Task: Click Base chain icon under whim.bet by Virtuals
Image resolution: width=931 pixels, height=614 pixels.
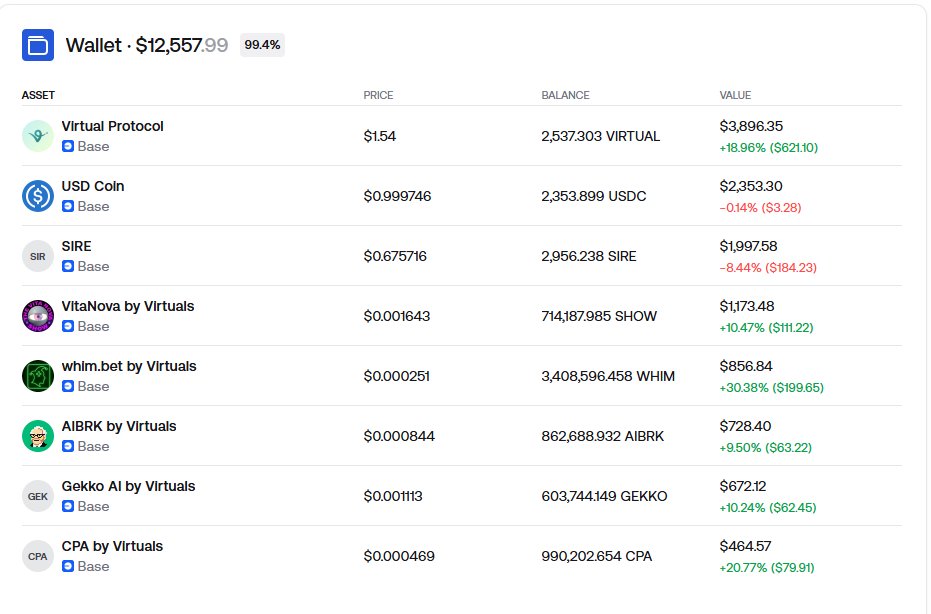Action: click(x=68, y=386)
